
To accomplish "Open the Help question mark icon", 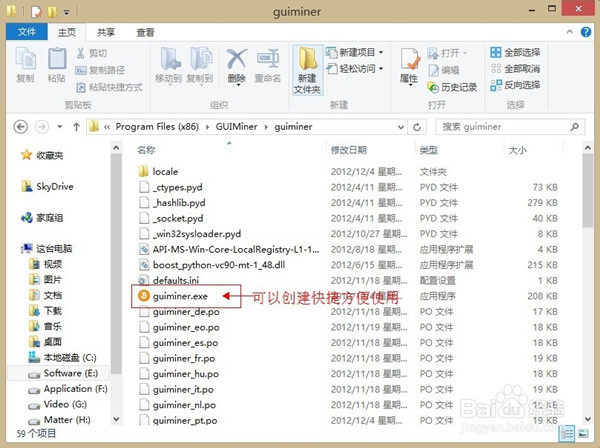I will 585,32.
